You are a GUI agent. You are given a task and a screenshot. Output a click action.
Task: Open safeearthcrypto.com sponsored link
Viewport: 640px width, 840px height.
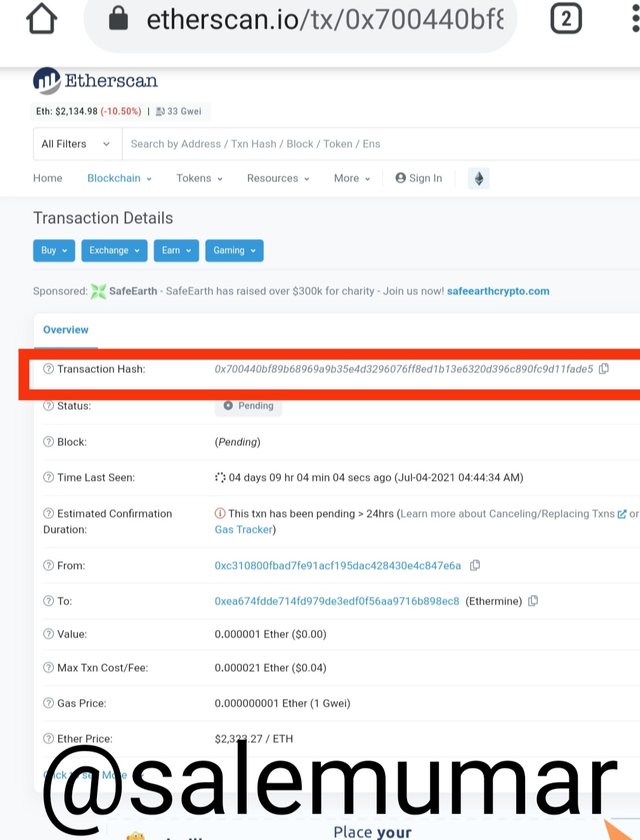pos(498,291)
